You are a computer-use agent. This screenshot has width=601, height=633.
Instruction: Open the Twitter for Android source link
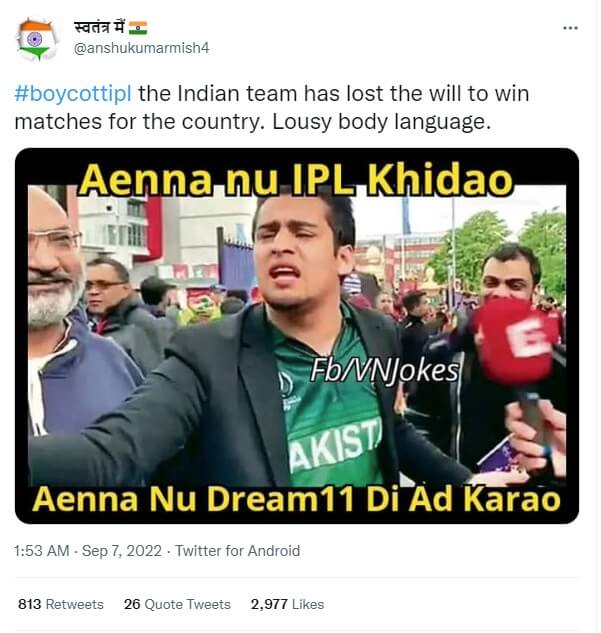pyautogui.click(x=237, y=551)
